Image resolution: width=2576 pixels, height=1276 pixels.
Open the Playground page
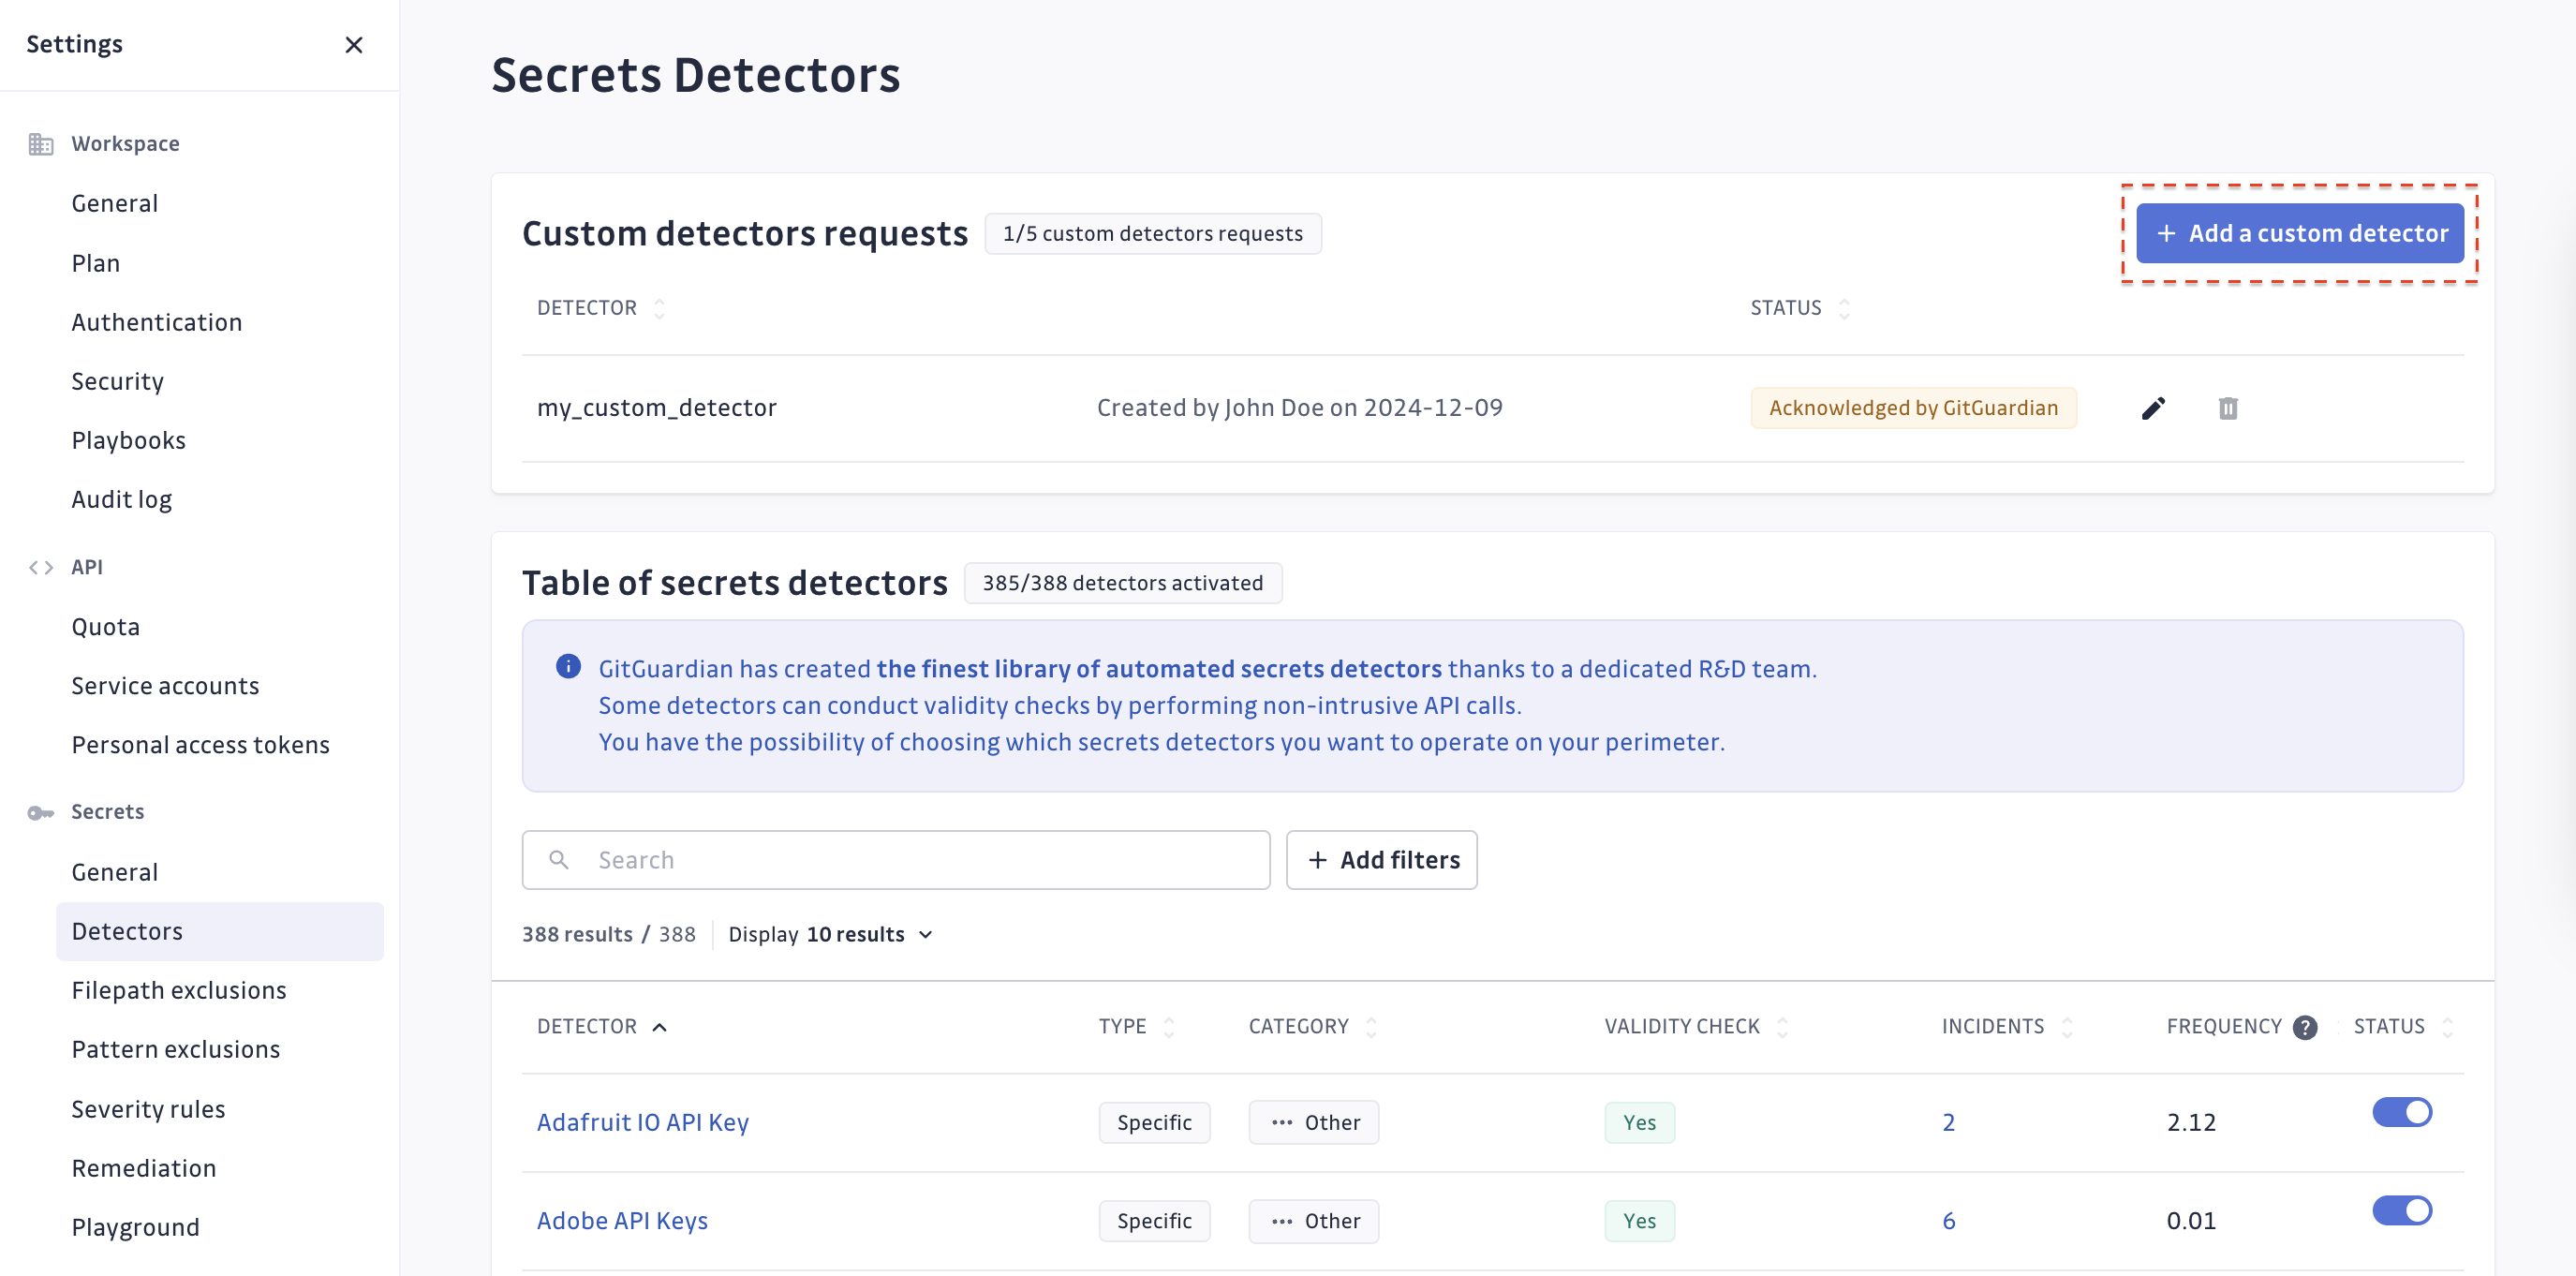click(135, 1227)
